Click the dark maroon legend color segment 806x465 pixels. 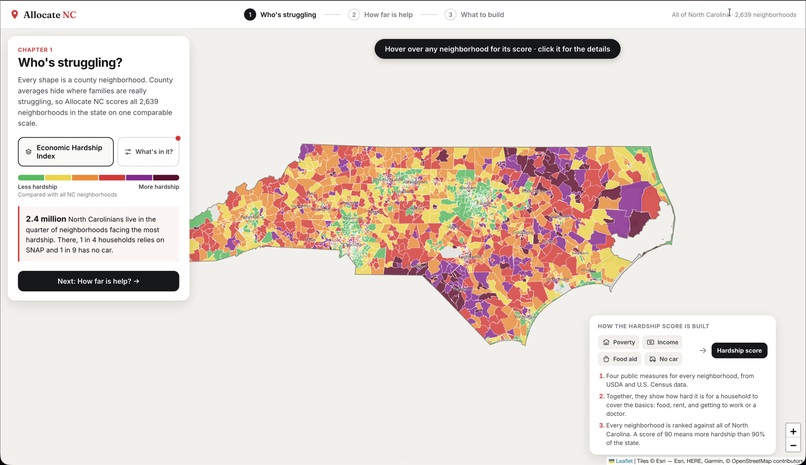(166, 177)
